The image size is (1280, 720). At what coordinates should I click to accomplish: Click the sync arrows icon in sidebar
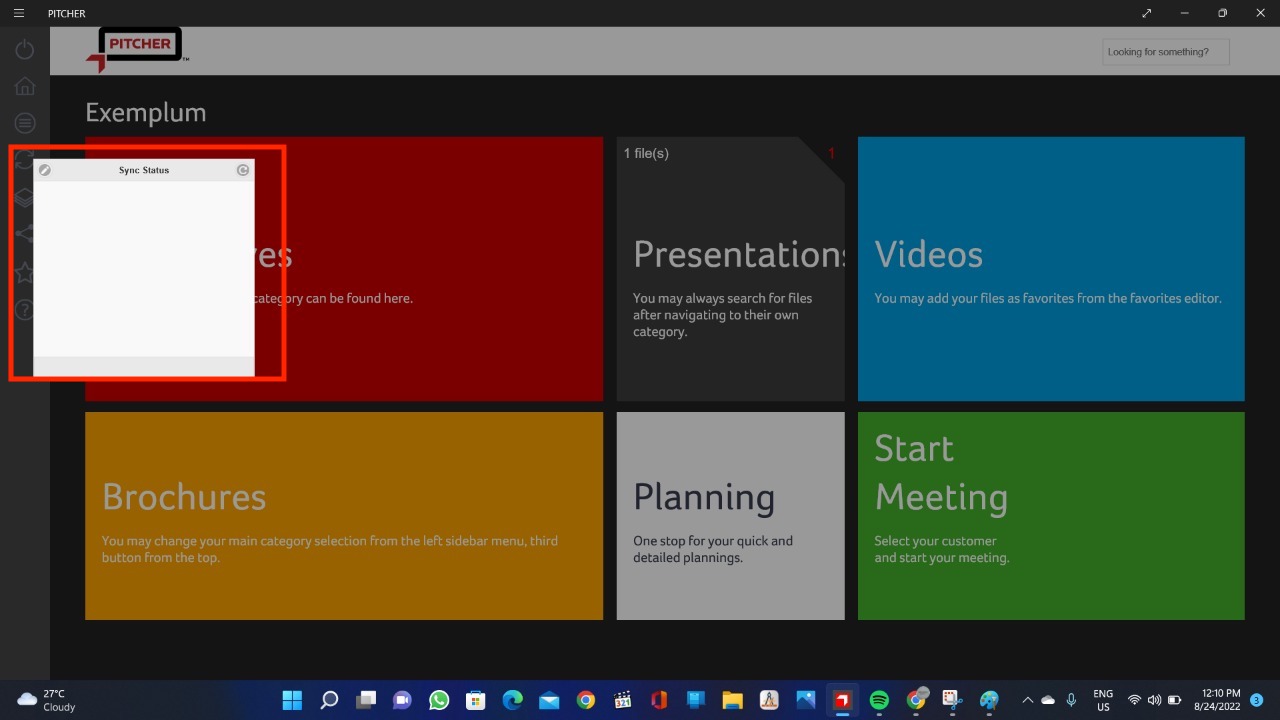pyautogui.click(x=23, y=160)
